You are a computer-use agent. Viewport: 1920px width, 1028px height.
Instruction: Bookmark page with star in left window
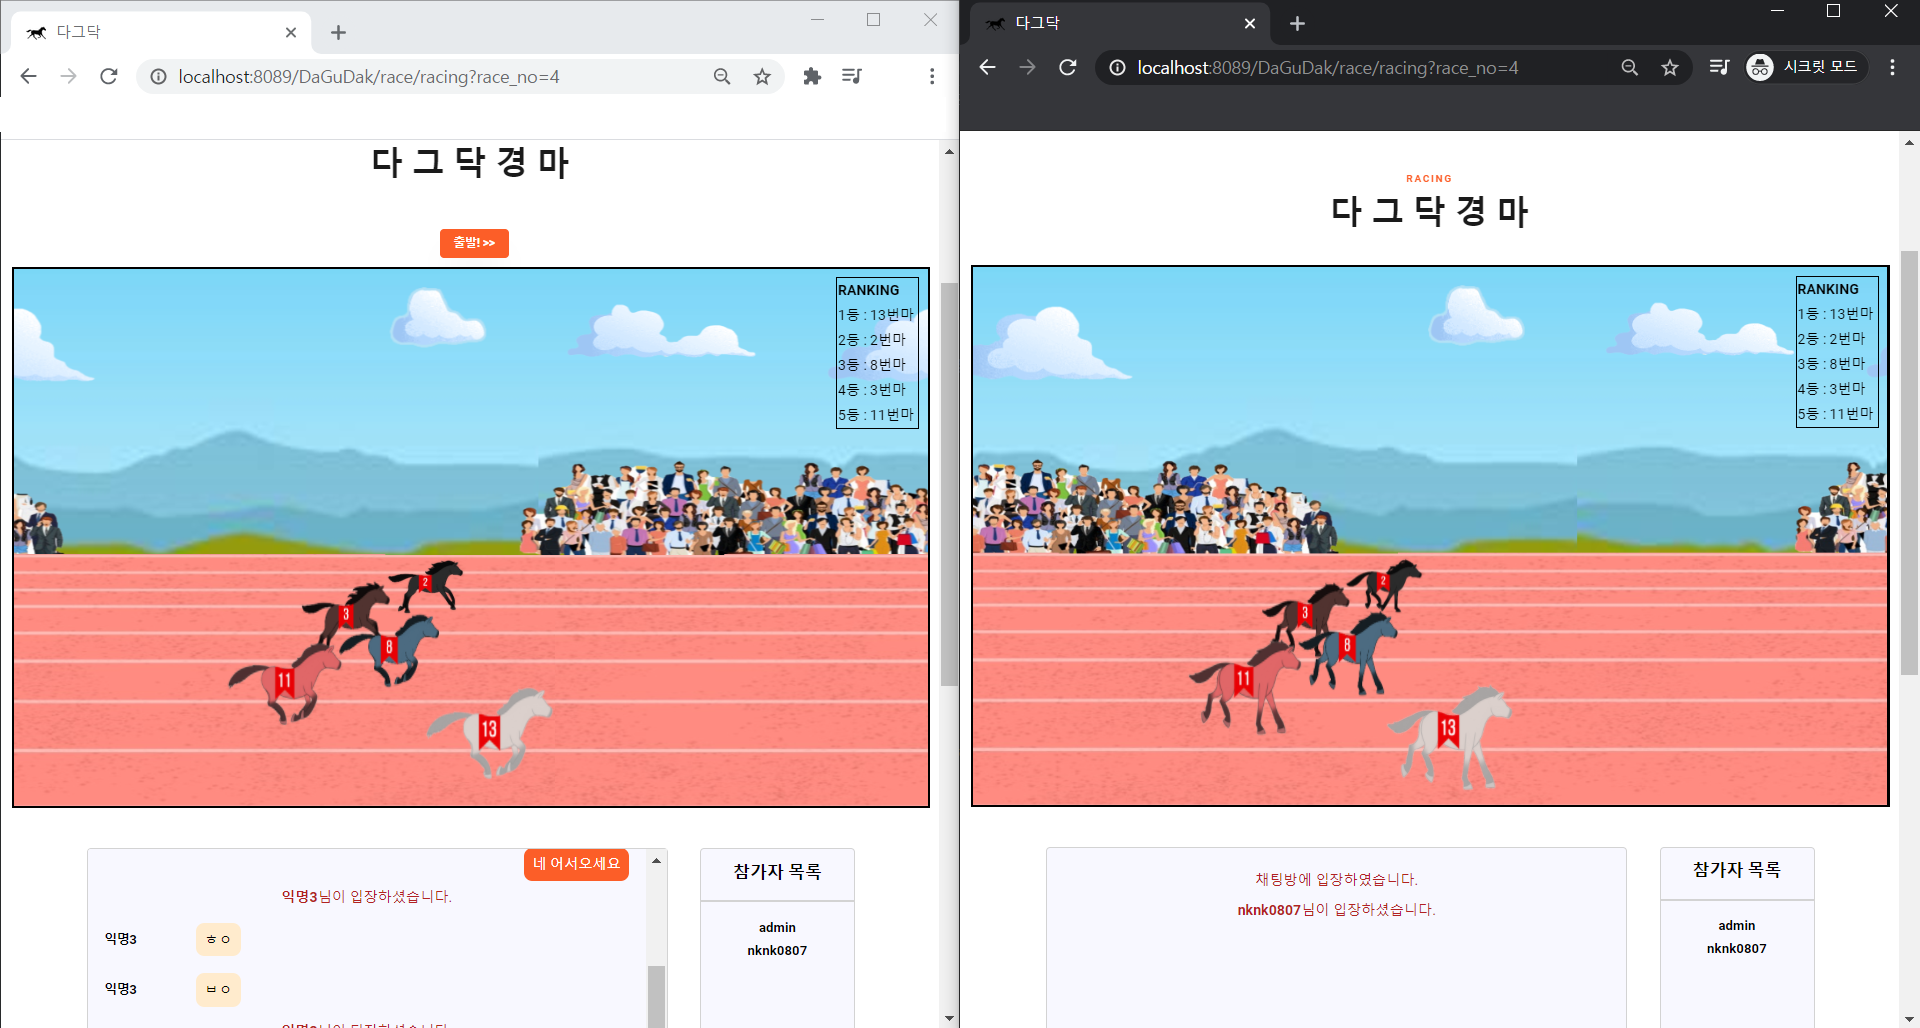[762, 76]
